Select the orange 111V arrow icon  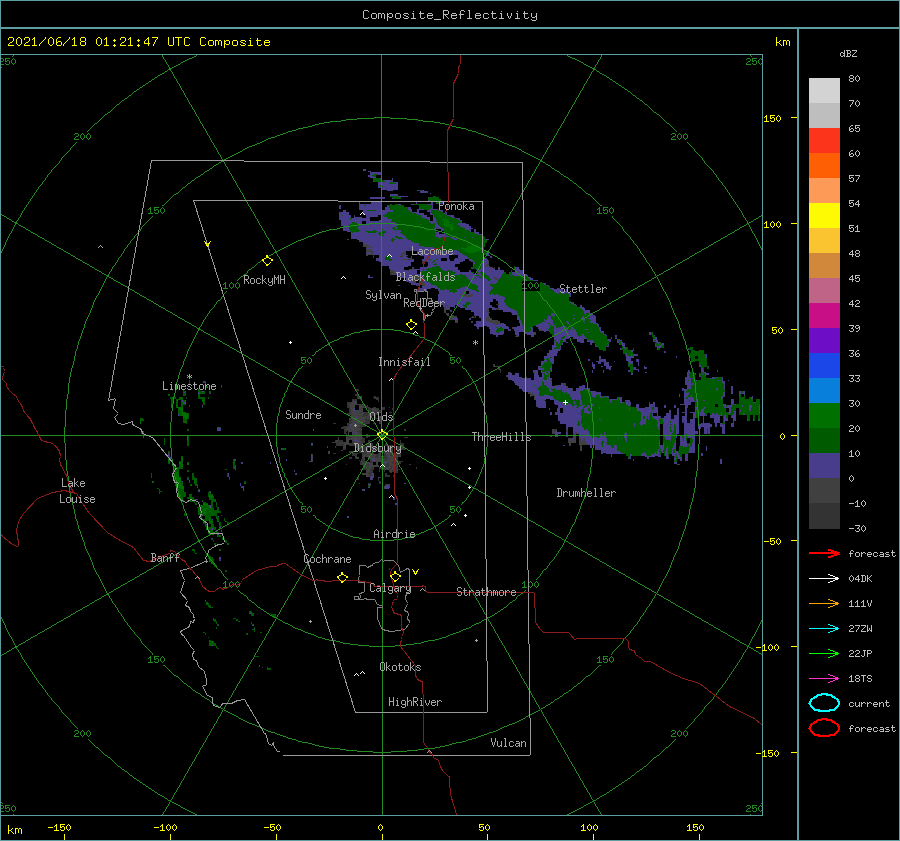tap(824, 603)
